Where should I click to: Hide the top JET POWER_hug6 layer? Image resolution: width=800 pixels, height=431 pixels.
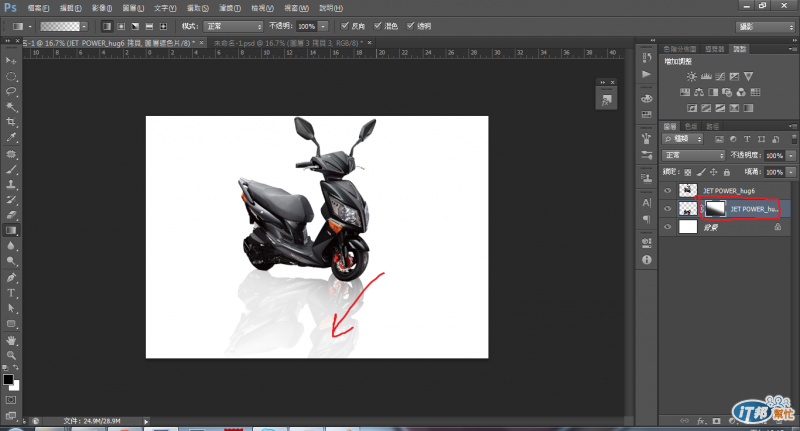pos(668,190)
